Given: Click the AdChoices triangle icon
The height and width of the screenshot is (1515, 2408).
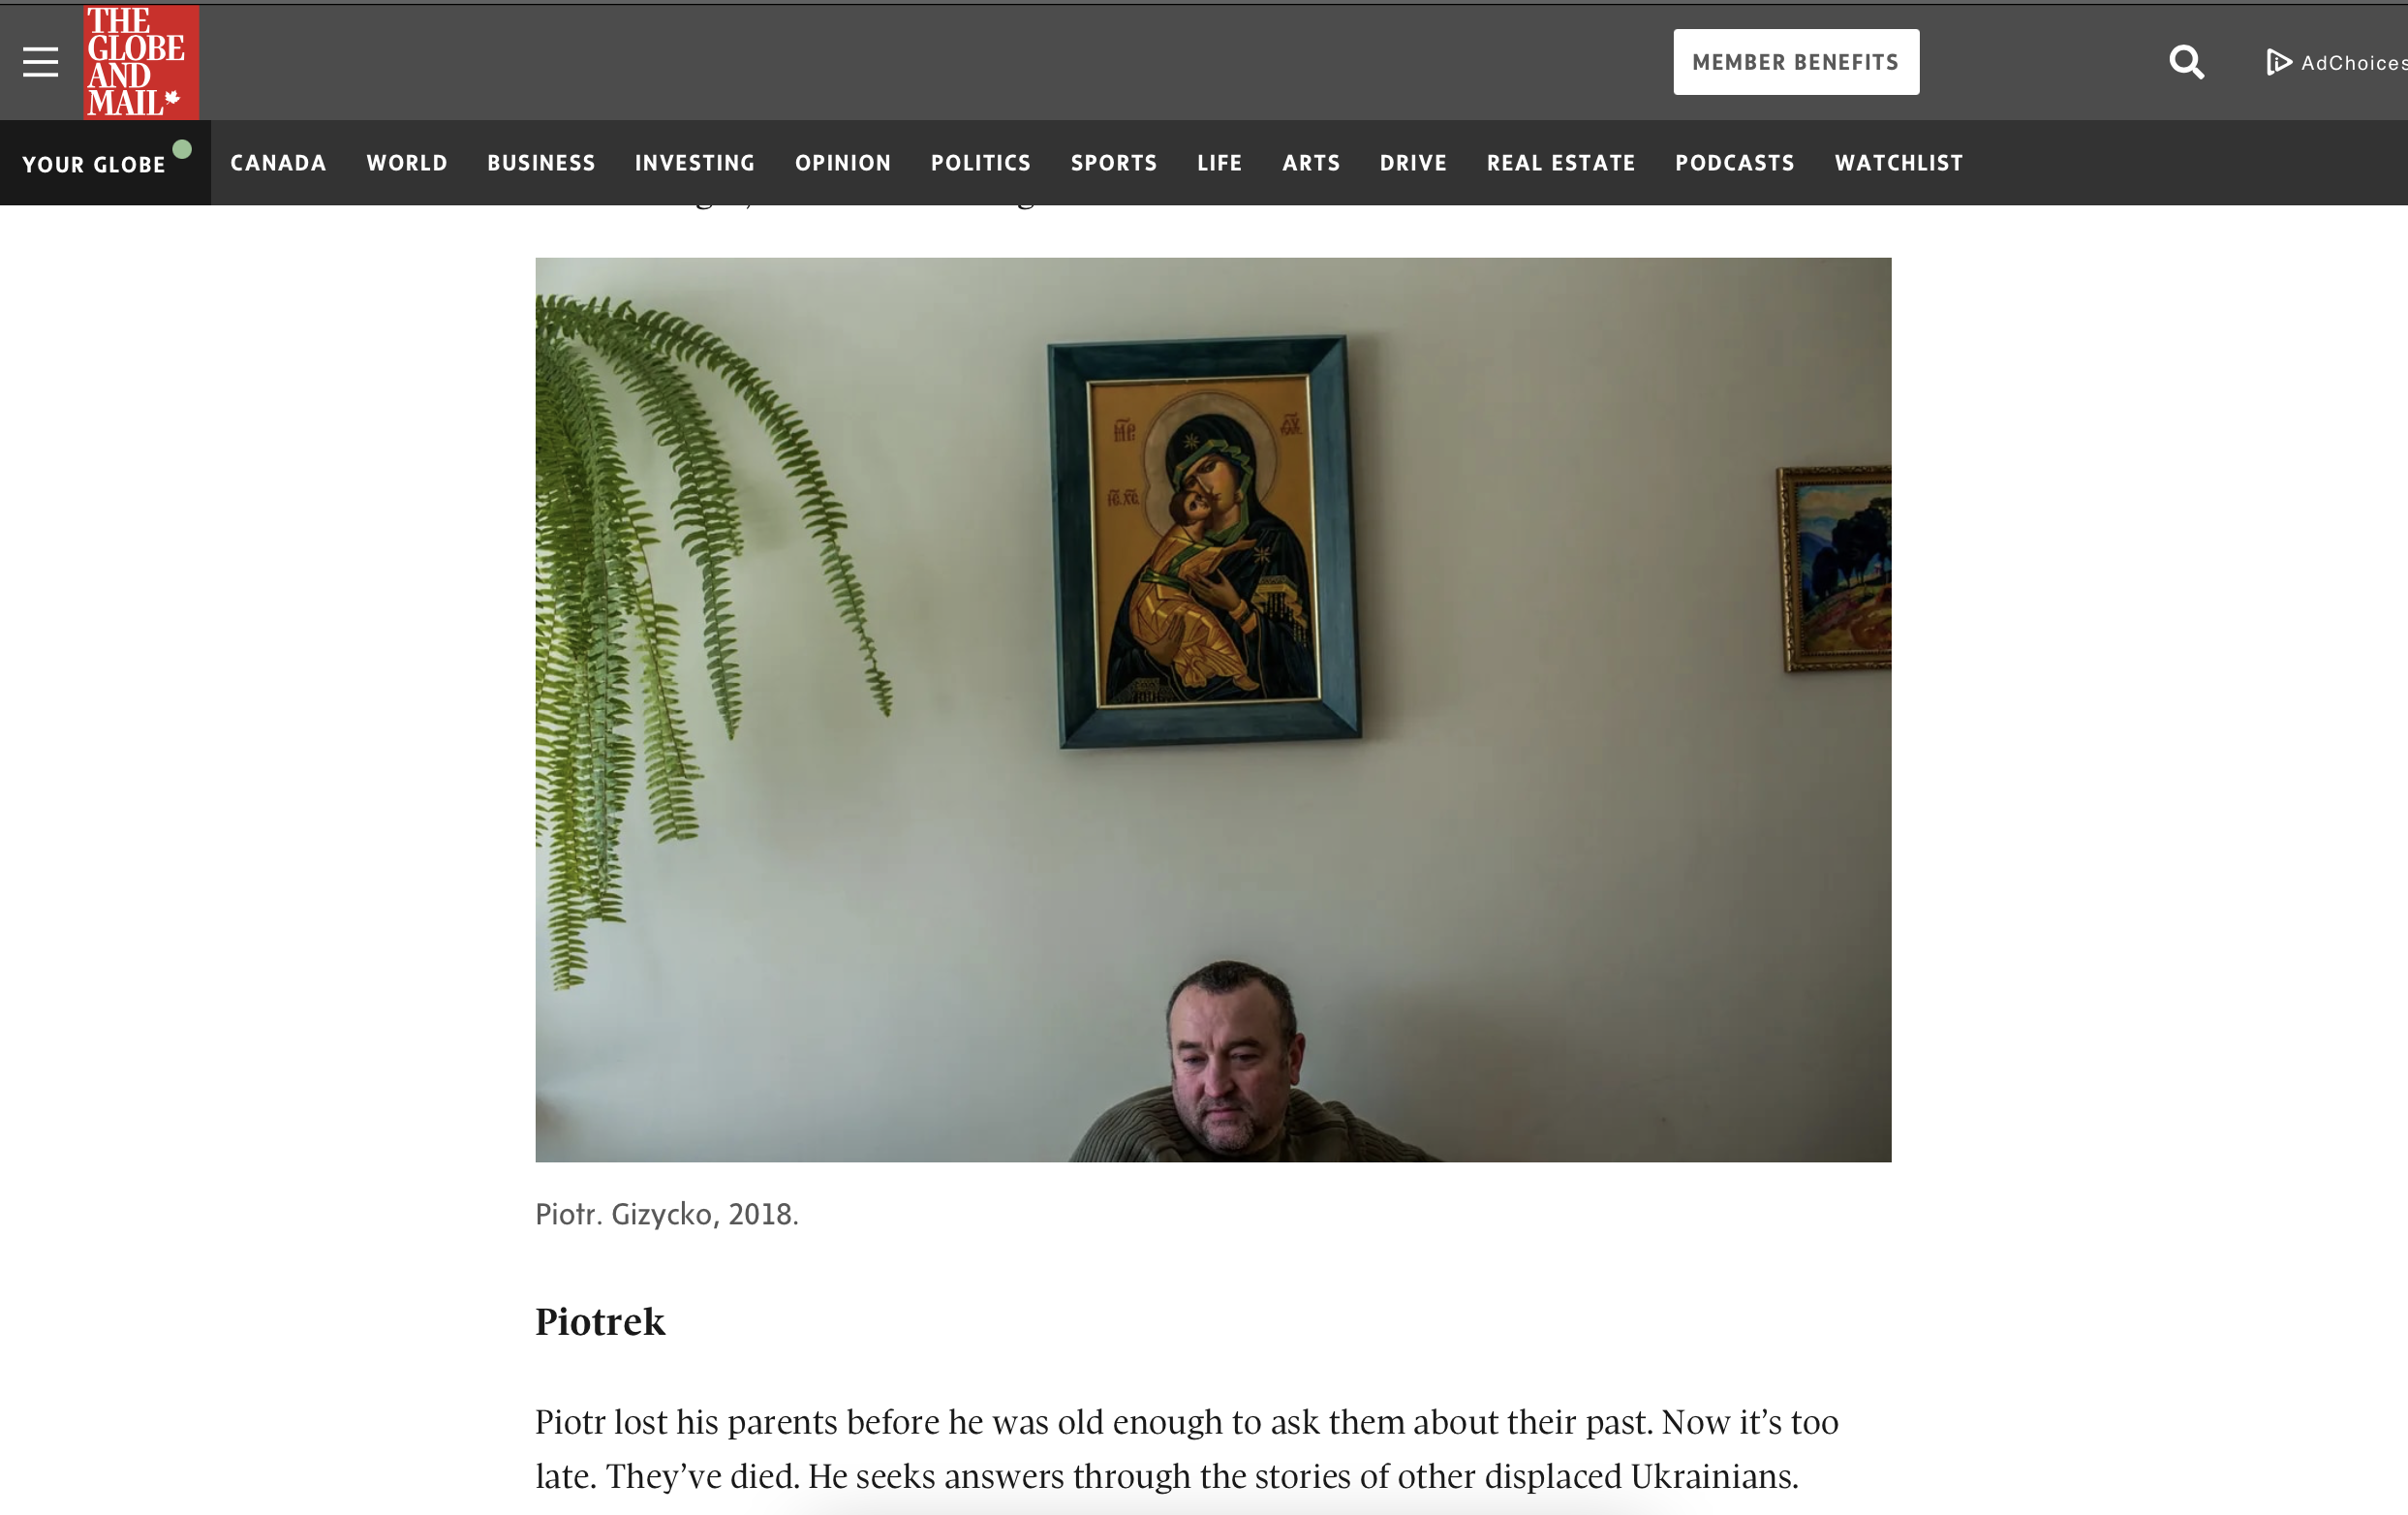Looking at the screenshot, I should [2278, 62].
